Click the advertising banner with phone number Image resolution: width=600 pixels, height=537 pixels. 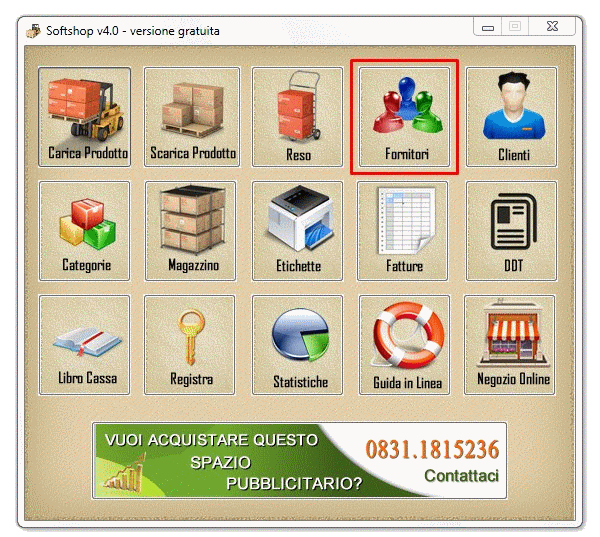[300, 461]
